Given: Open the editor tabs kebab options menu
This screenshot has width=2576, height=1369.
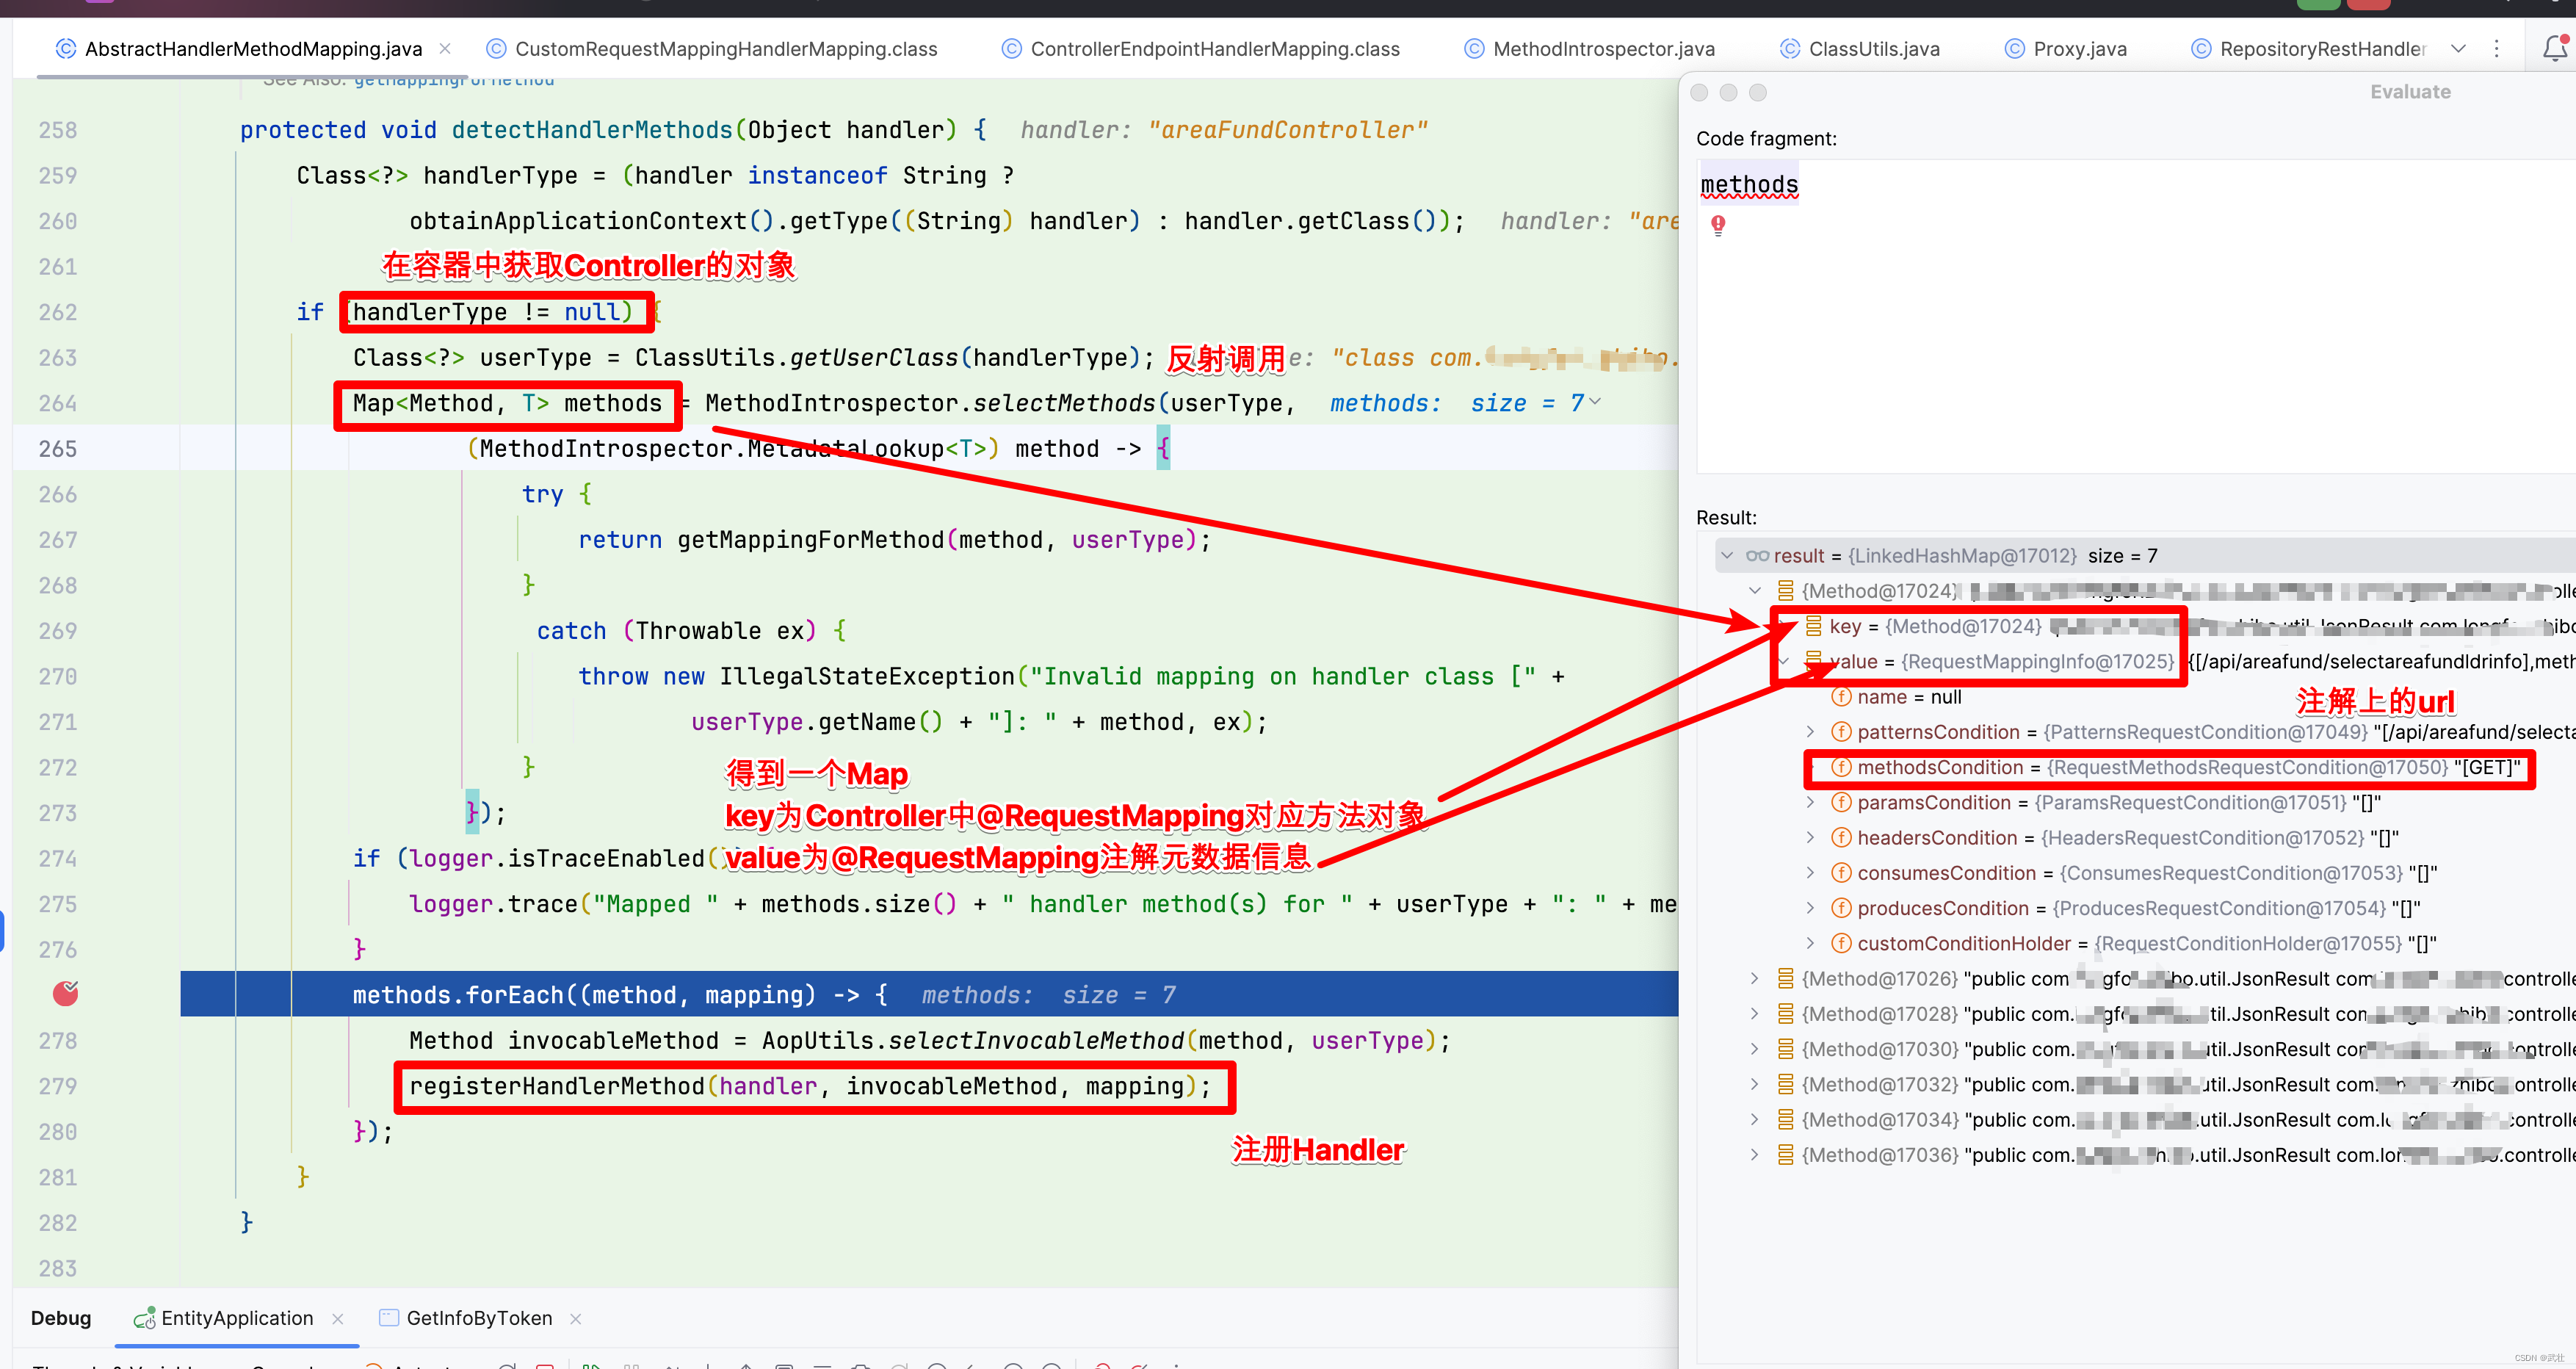Looking at the screenshot, I should (2496, 49).
